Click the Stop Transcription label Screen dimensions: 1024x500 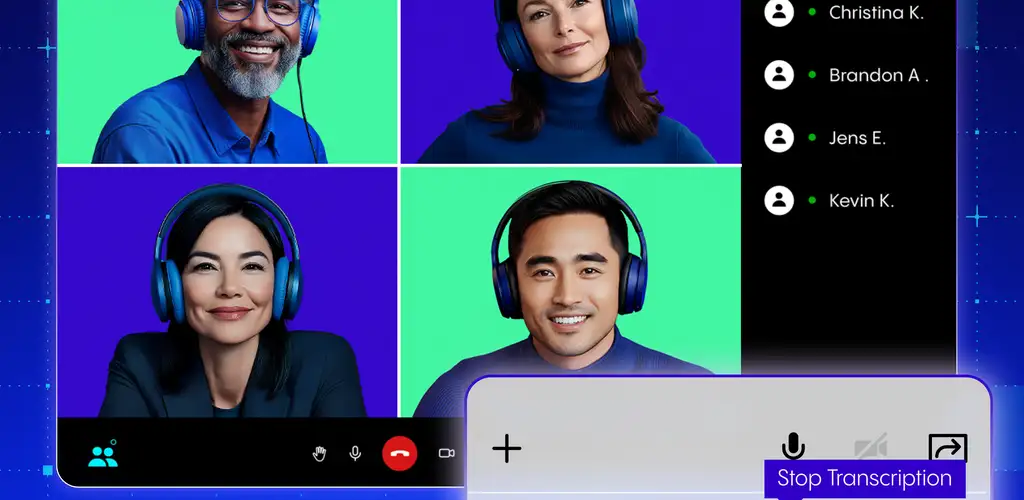(864, 478)
